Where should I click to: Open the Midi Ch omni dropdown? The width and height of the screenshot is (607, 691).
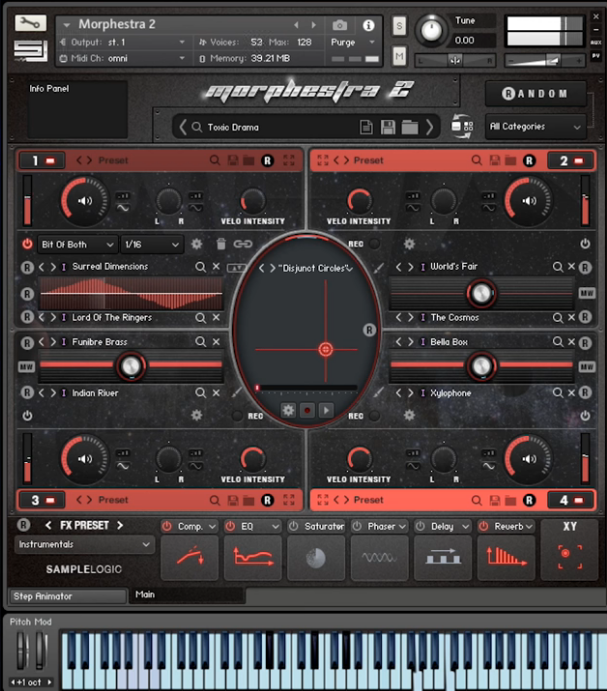click(123, 58)
